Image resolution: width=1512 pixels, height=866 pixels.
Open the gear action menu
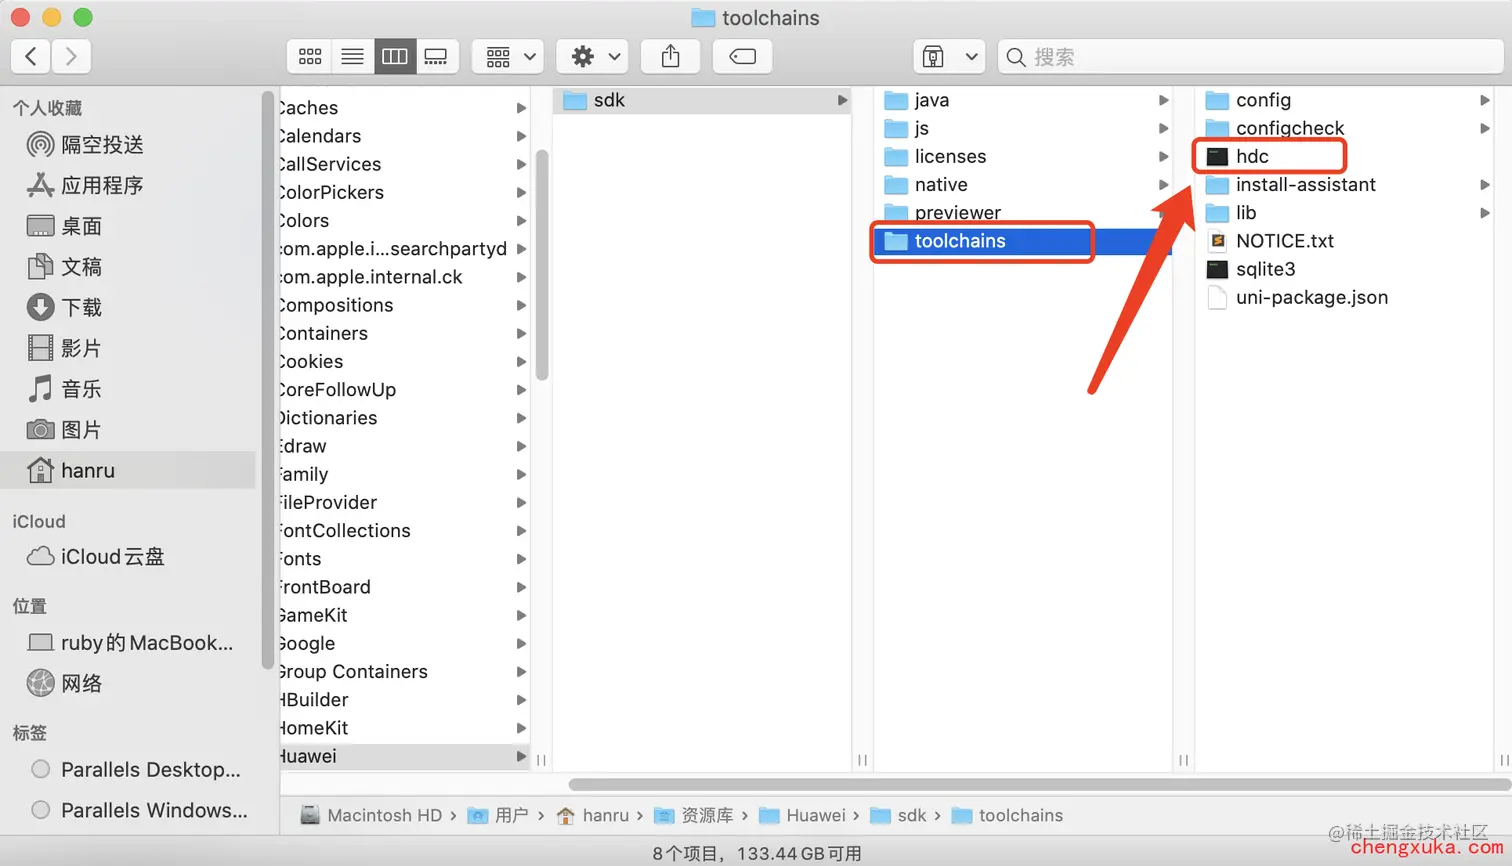(x=593, y=56)
